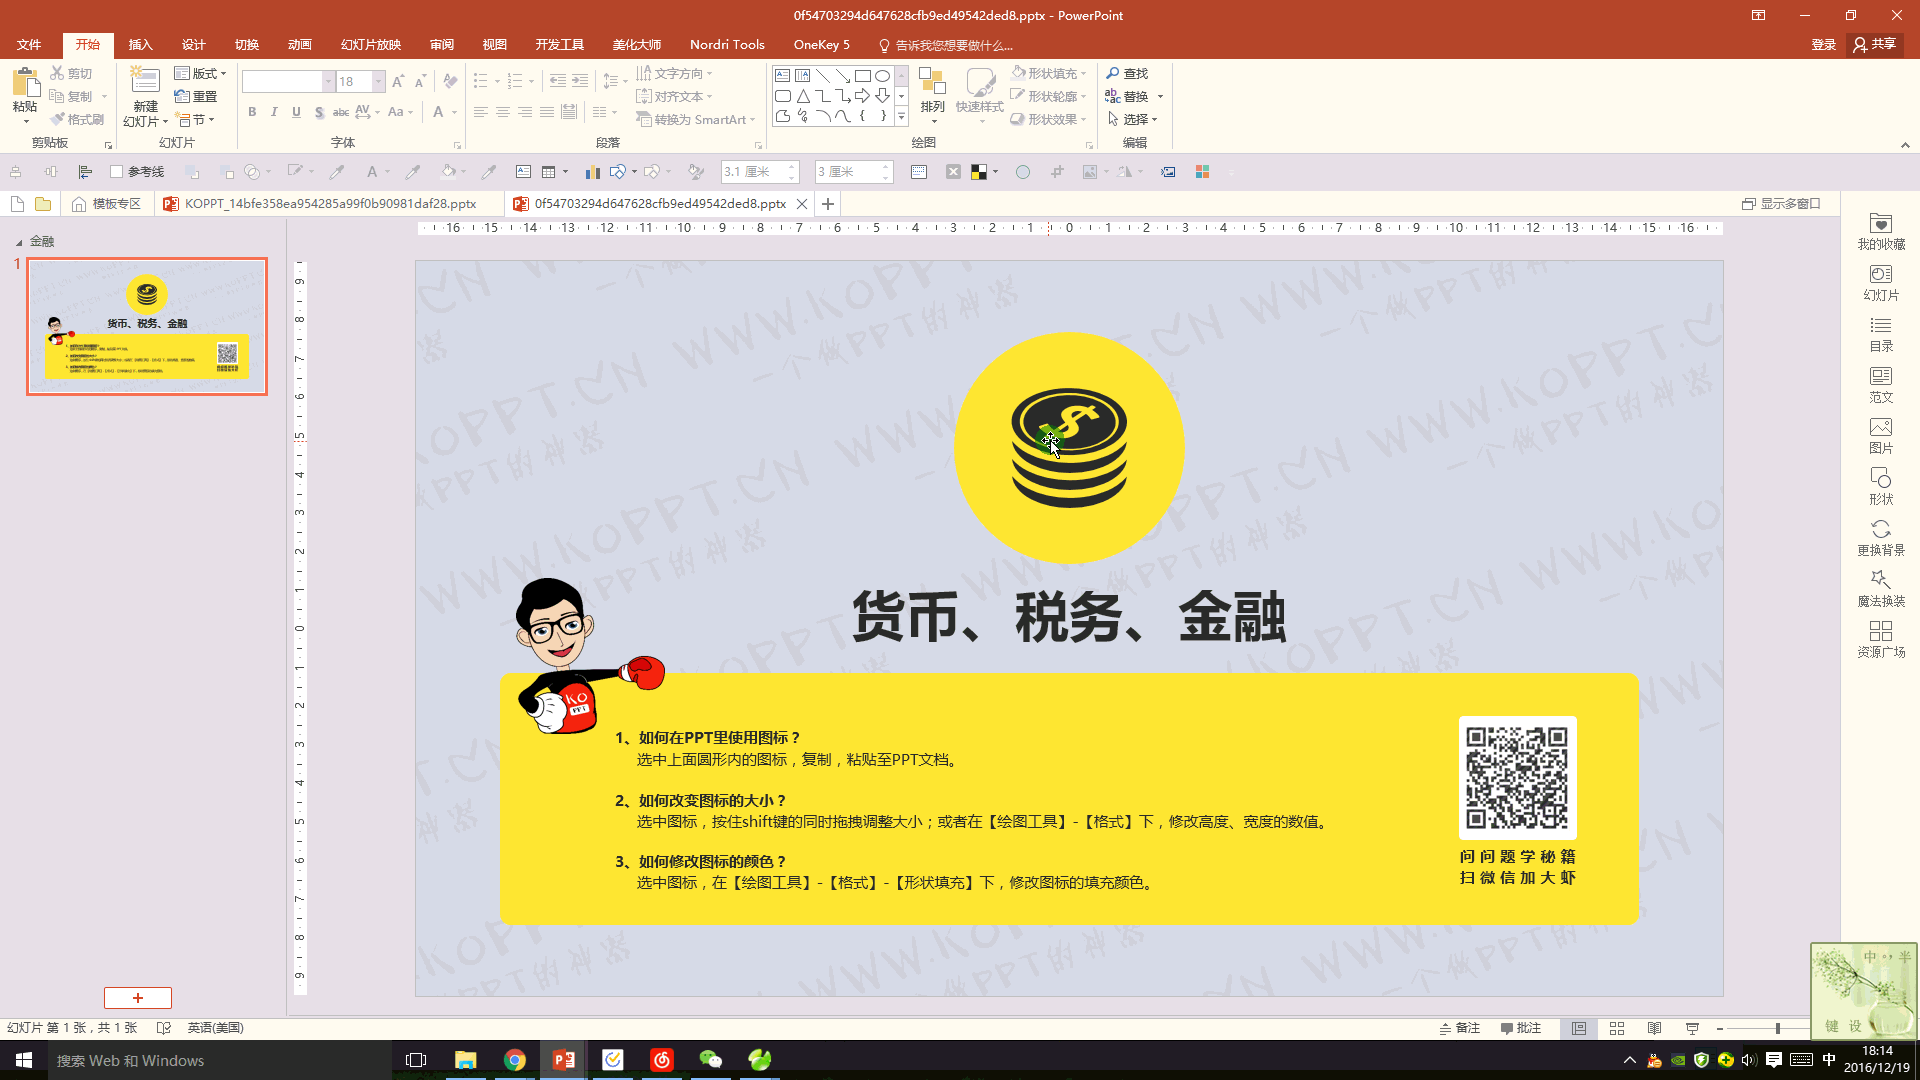
Task: Toggle Bold formatting button
Action: [252, 112]
